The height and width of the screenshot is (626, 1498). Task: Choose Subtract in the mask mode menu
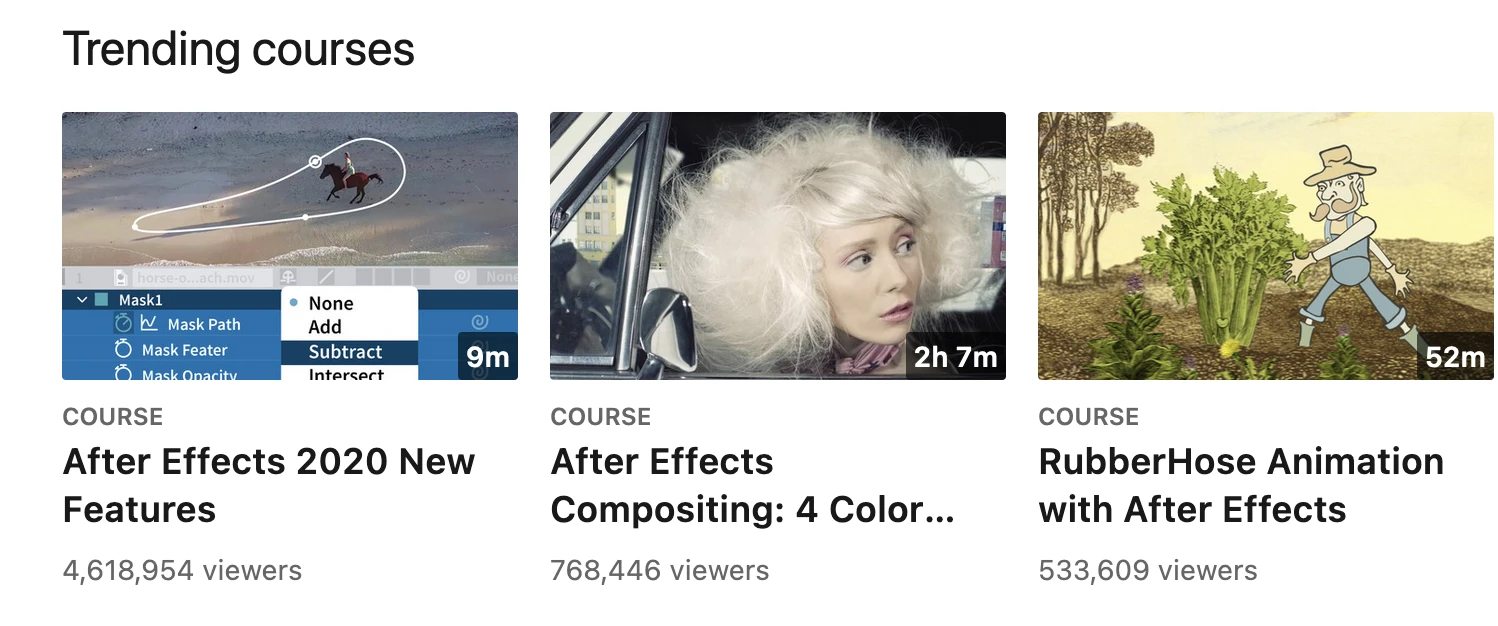coord(345,352)
